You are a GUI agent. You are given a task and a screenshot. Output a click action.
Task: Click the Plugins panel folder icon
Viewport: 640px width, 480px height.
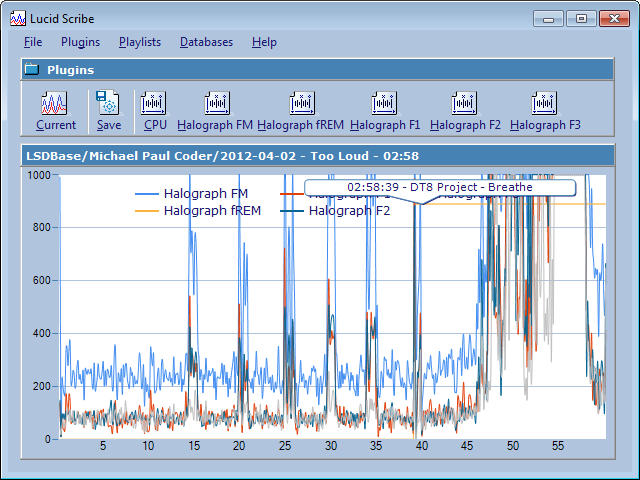click(32, 70)
